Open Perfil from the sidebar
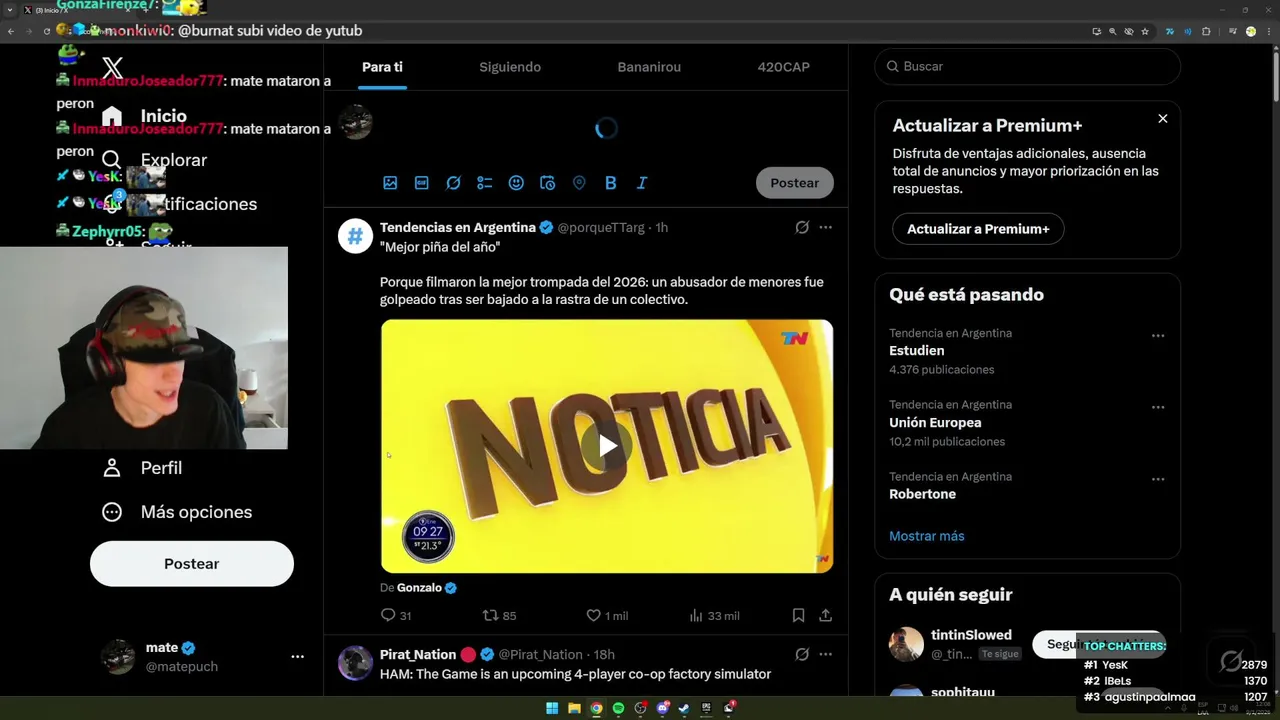The width and height of the screenshot is (1280, 720). coord(142,468)
